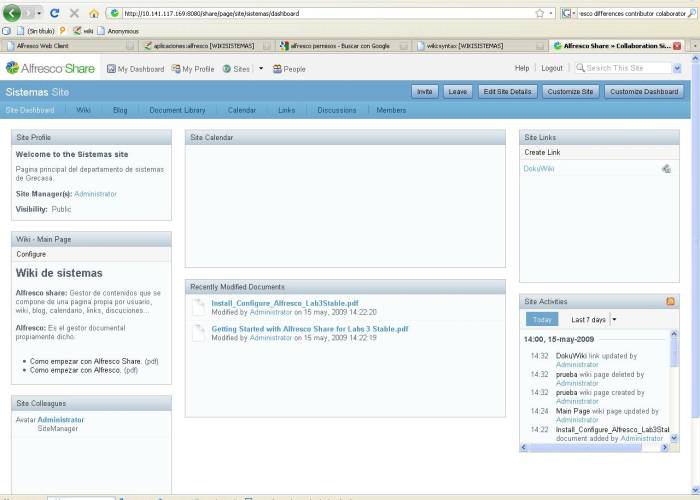
Task: Open the search options dropdown arrow
Action: pyautogui.click(x=677, y=68)
